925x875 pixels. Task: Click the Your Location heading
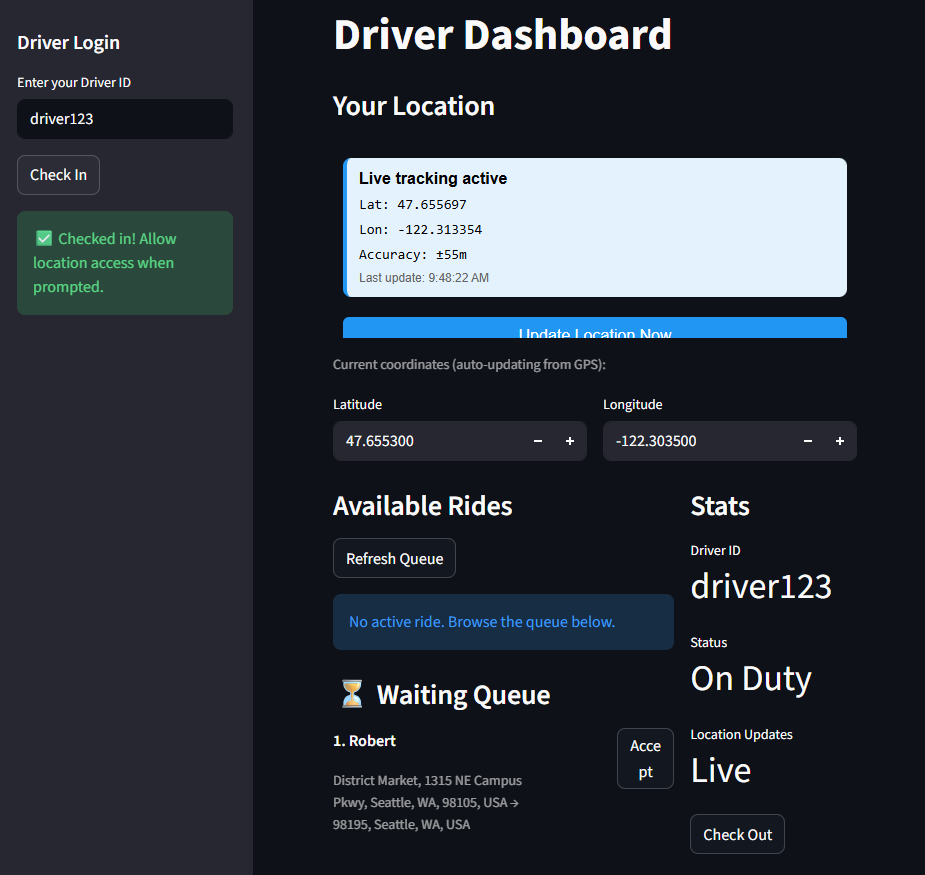(x=414, y=106)
